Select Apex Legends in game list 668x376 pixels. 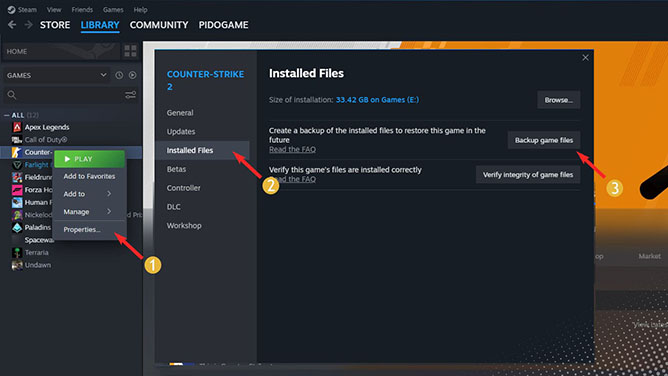coord(47,127)
